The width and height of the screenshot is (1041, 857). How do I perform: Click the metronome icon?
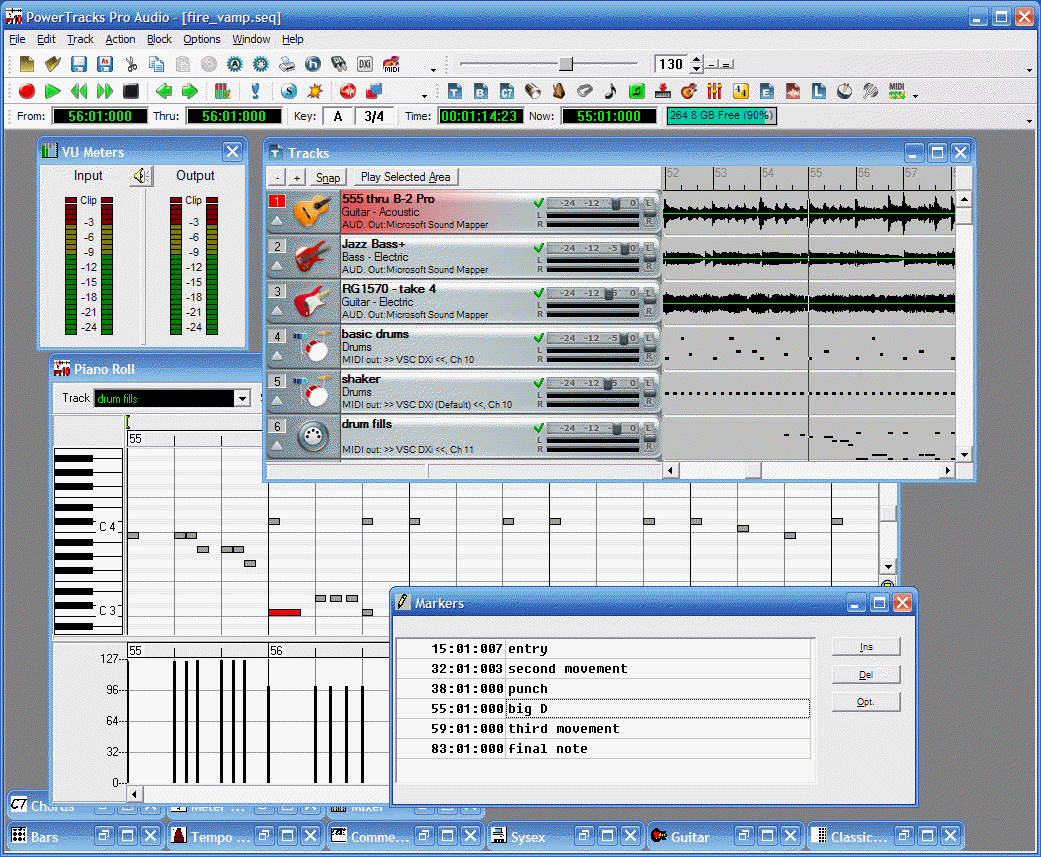[558, 91]
